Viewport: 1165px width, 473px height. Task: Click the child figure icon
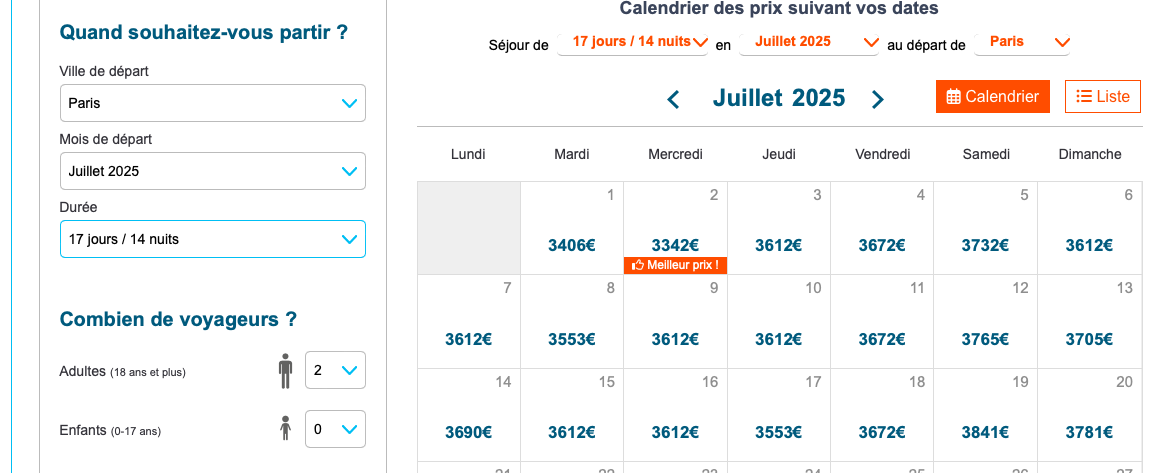(285, 428)
